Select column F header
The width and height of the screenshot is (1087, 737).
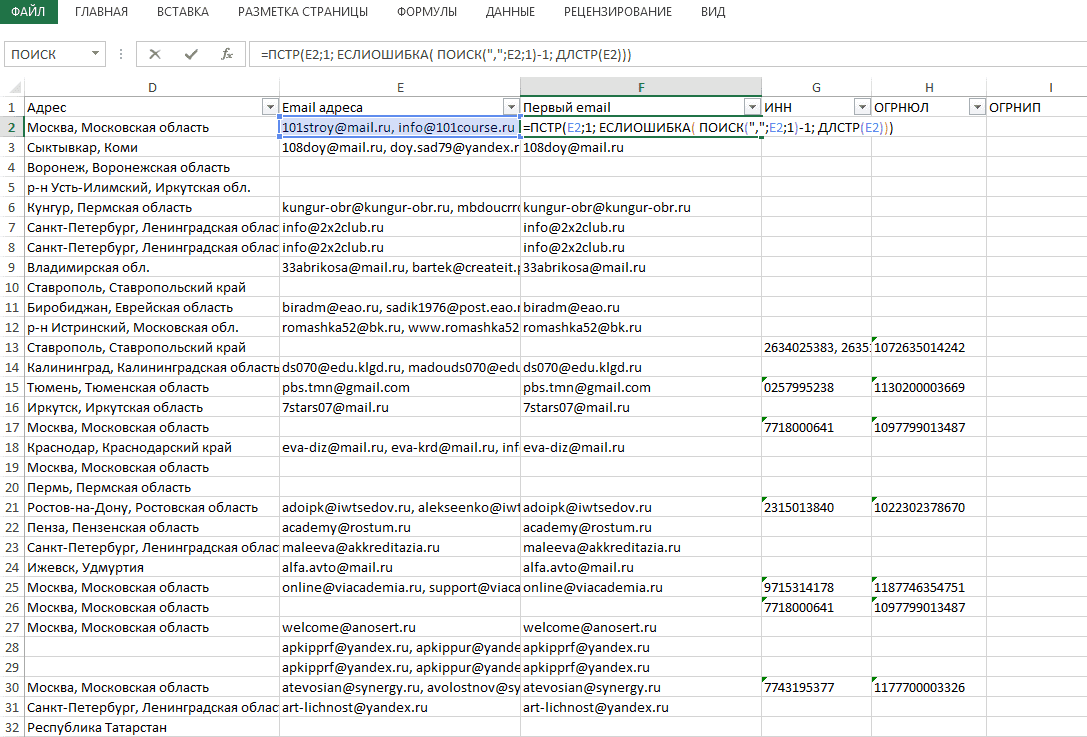pos(641,87)
